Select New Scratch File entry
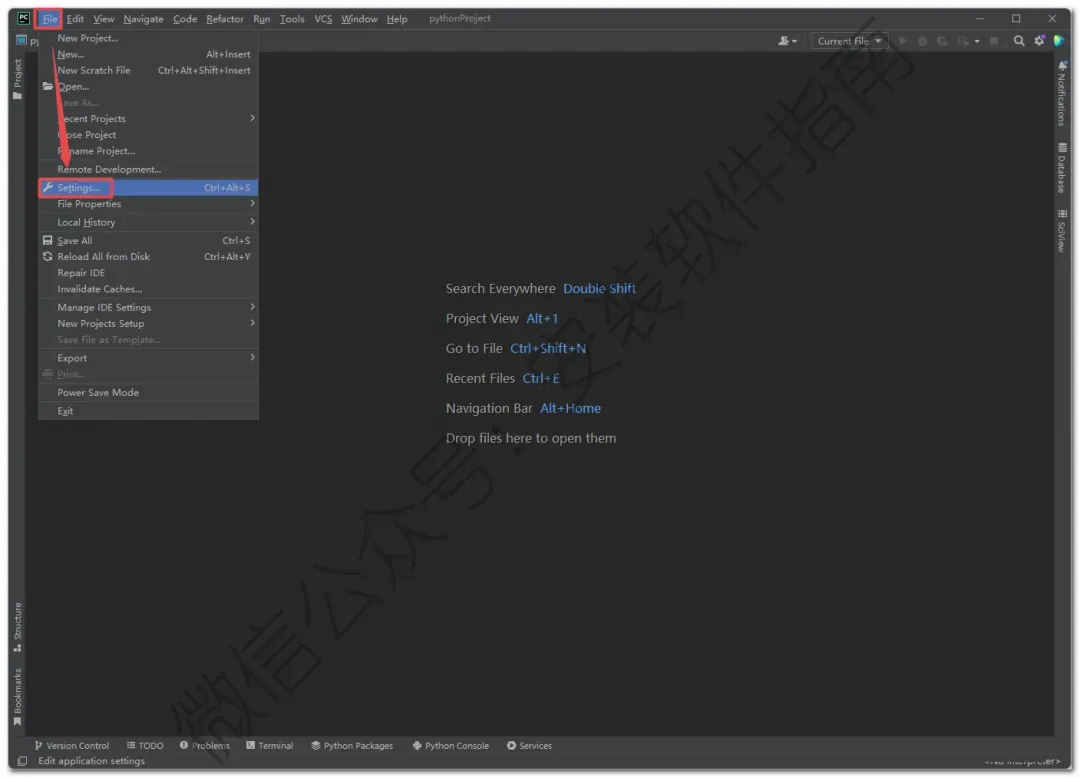 pos(148,70)
